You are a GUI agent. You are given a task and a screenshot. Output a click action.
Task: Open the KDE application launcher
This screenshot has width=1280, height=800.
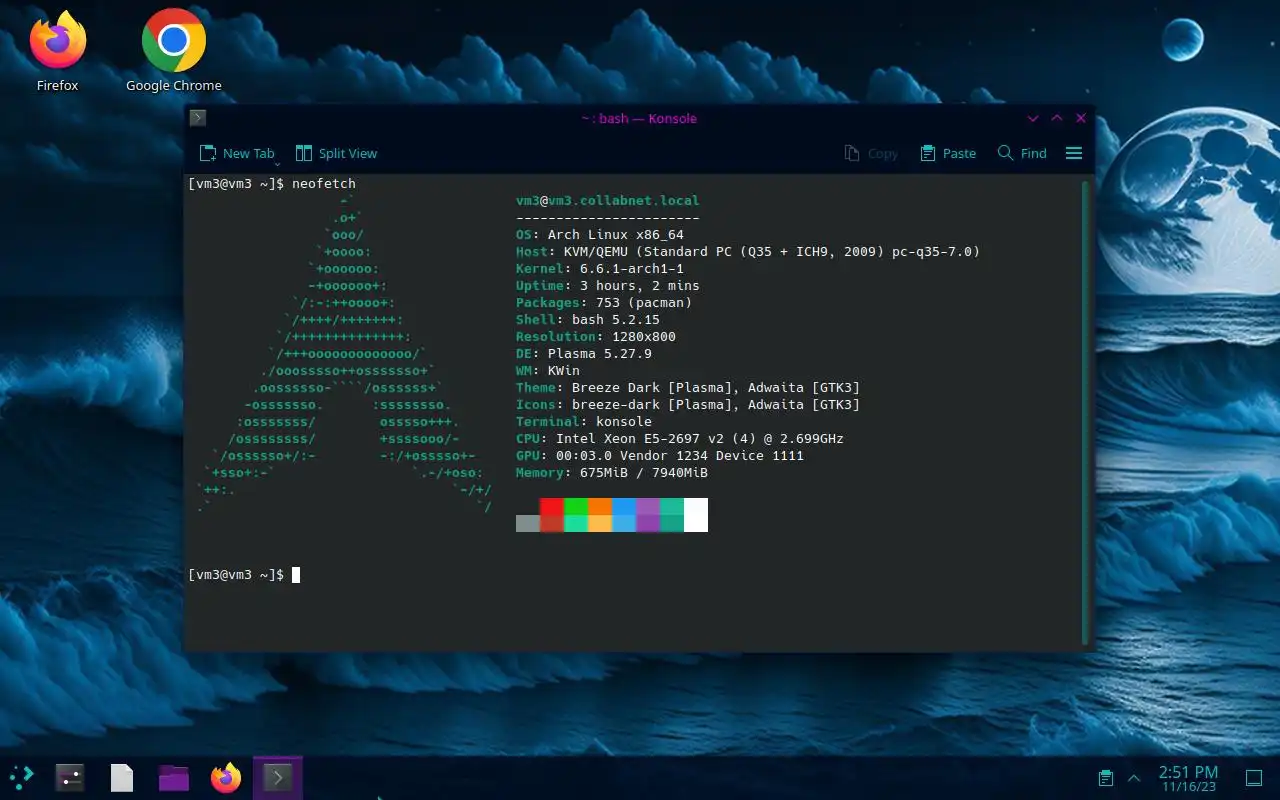tap(21, 776)
